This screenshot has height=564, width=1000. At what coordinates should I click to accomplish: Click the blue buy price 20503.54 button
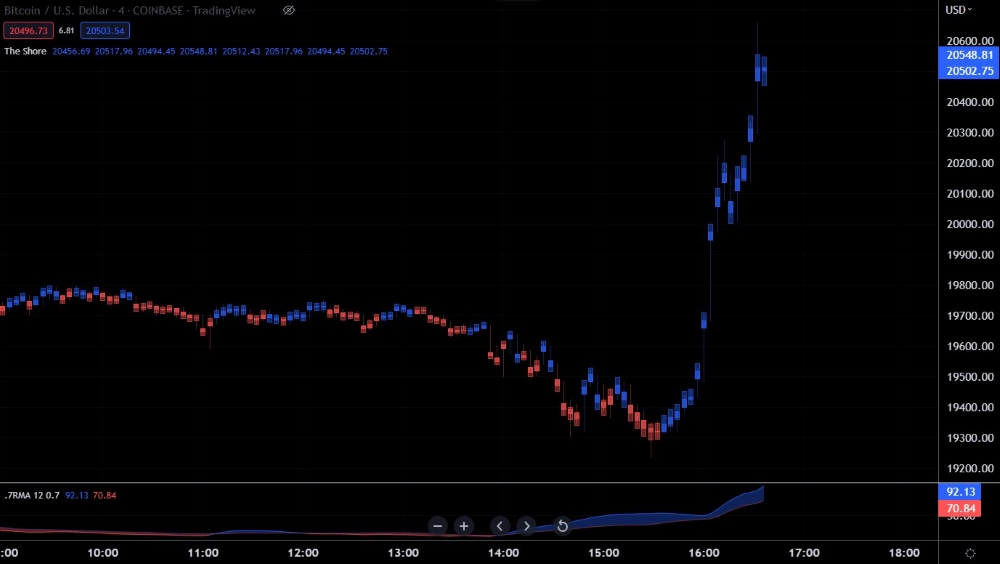pos(105,31)
